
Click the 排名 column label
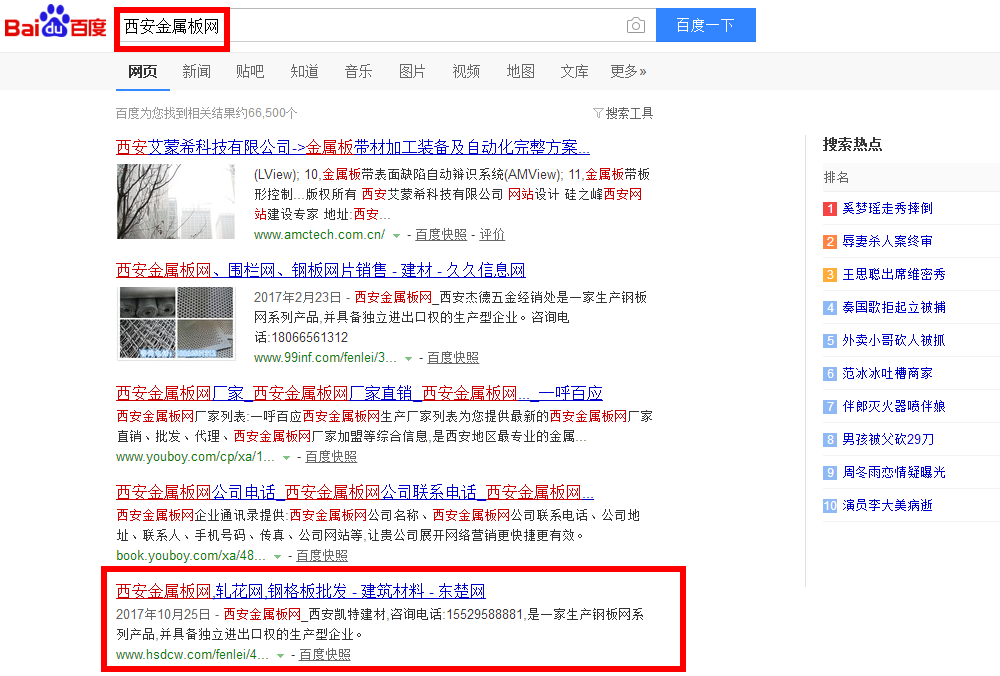point(836,177)
